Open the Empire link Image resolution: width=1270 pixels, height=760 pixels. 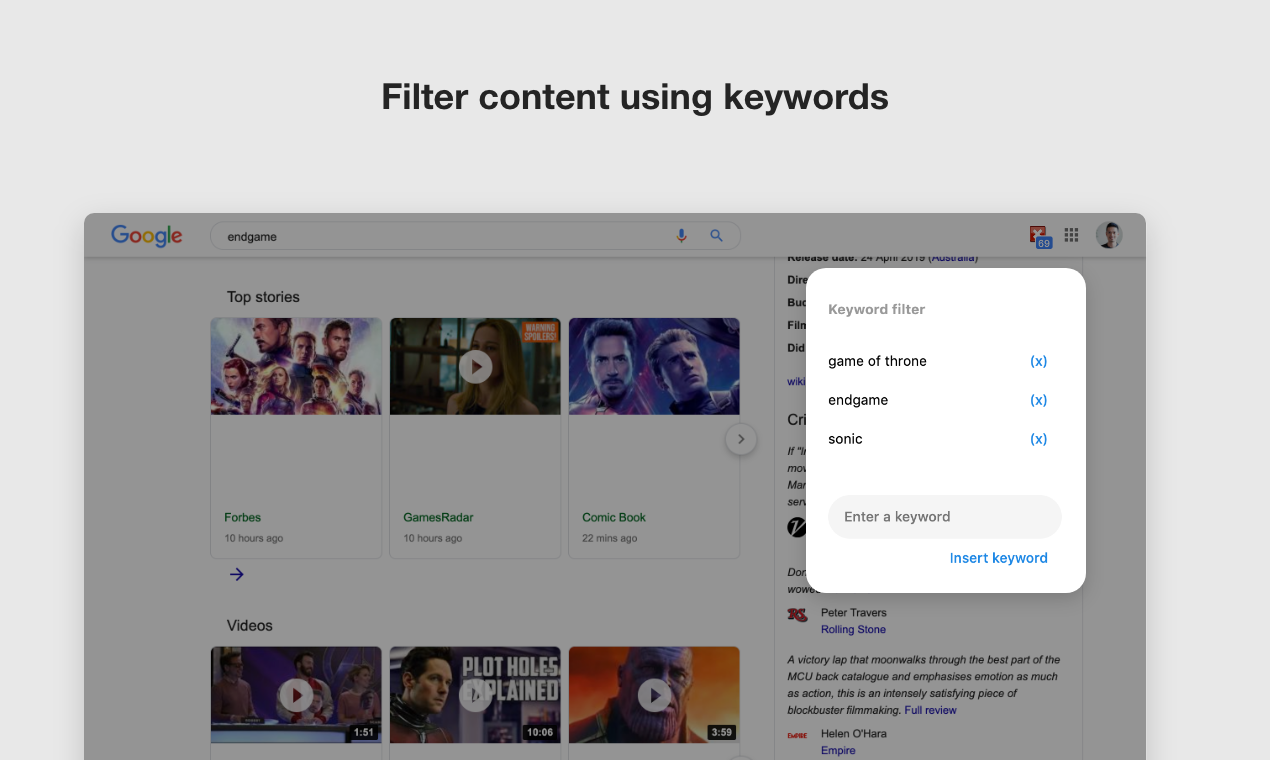pyautogui.click(x=838, y=750)
